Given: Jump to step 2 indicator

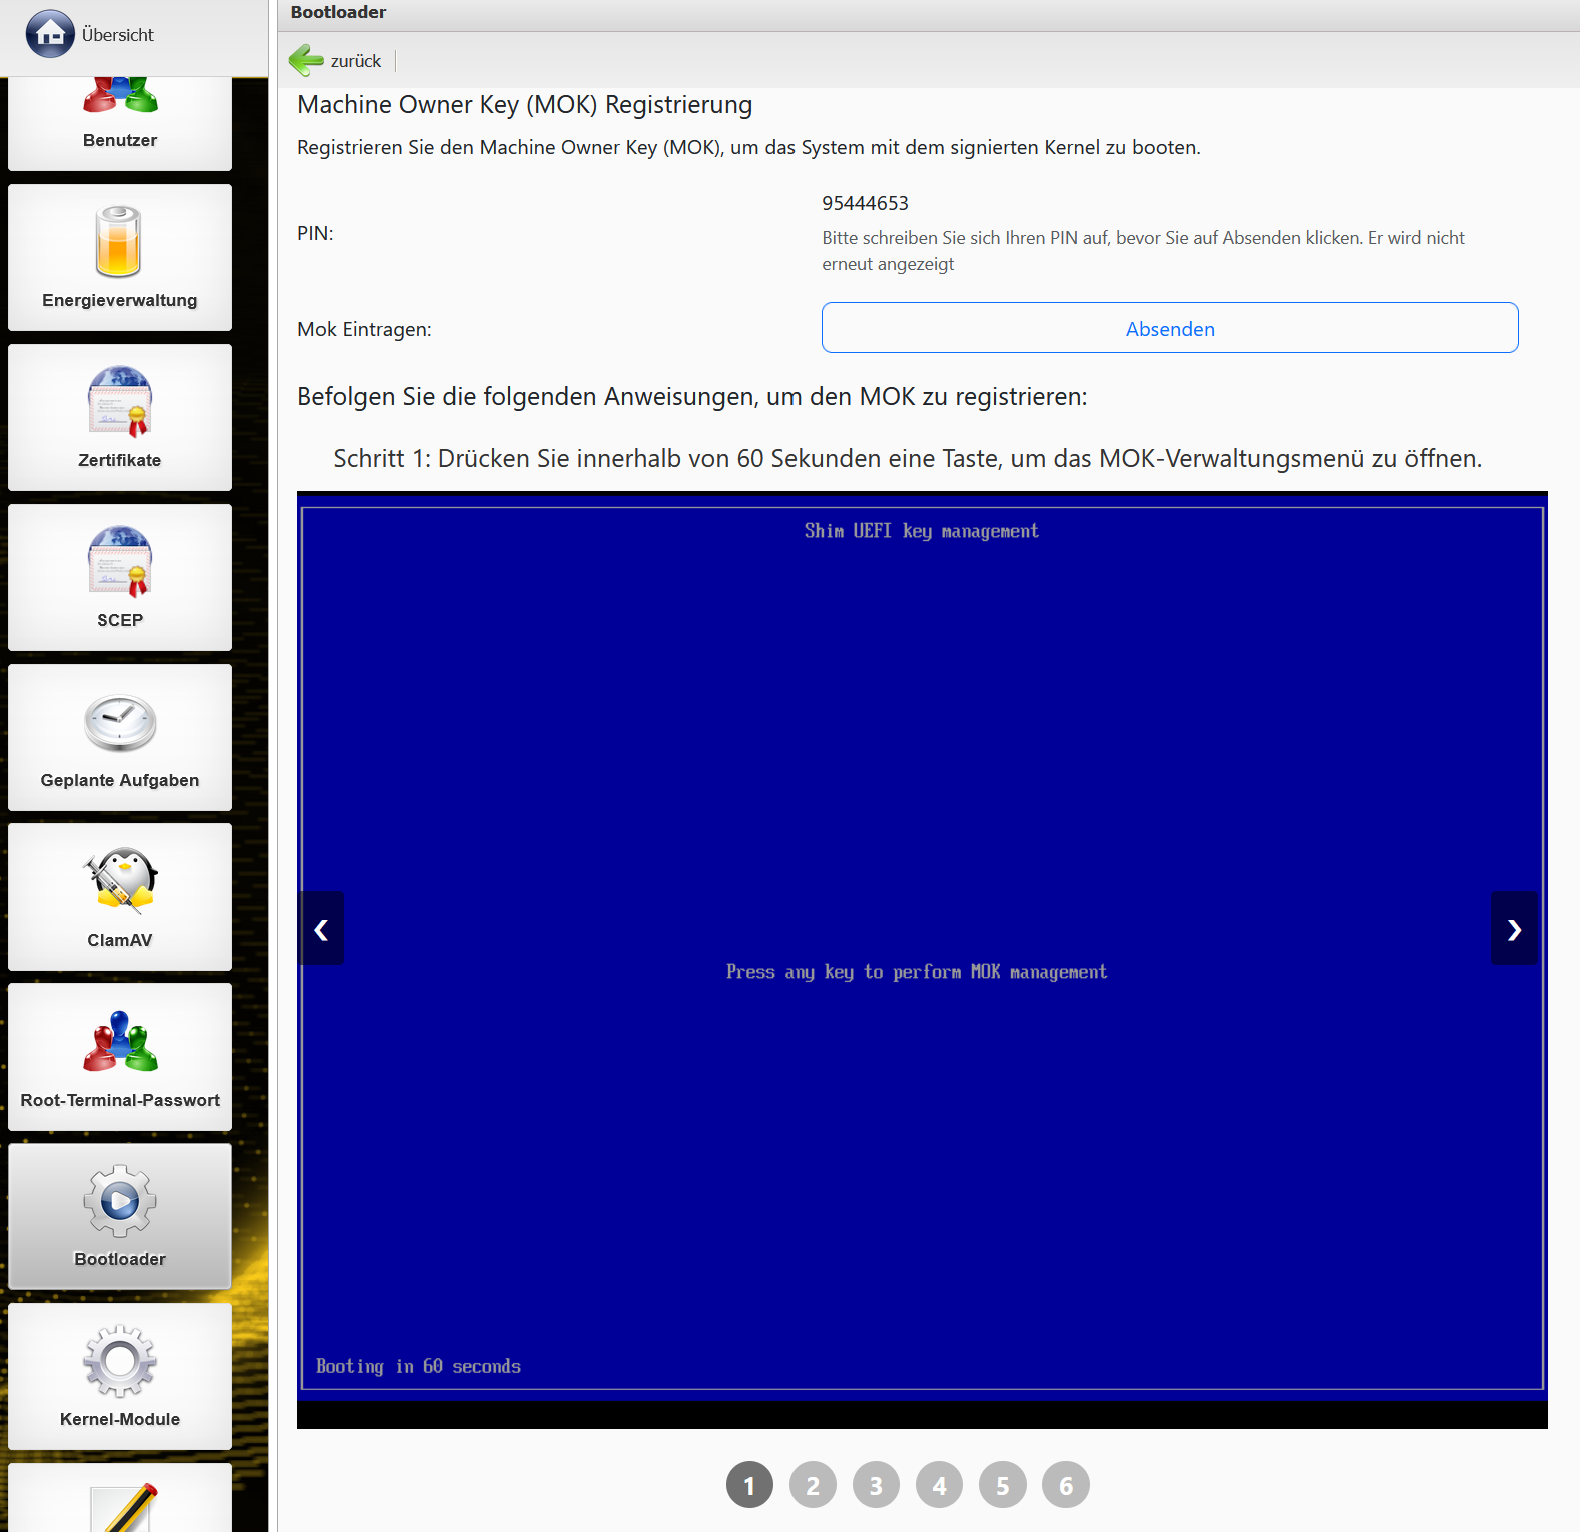Looking at the screenshot, I should 812,1485.
